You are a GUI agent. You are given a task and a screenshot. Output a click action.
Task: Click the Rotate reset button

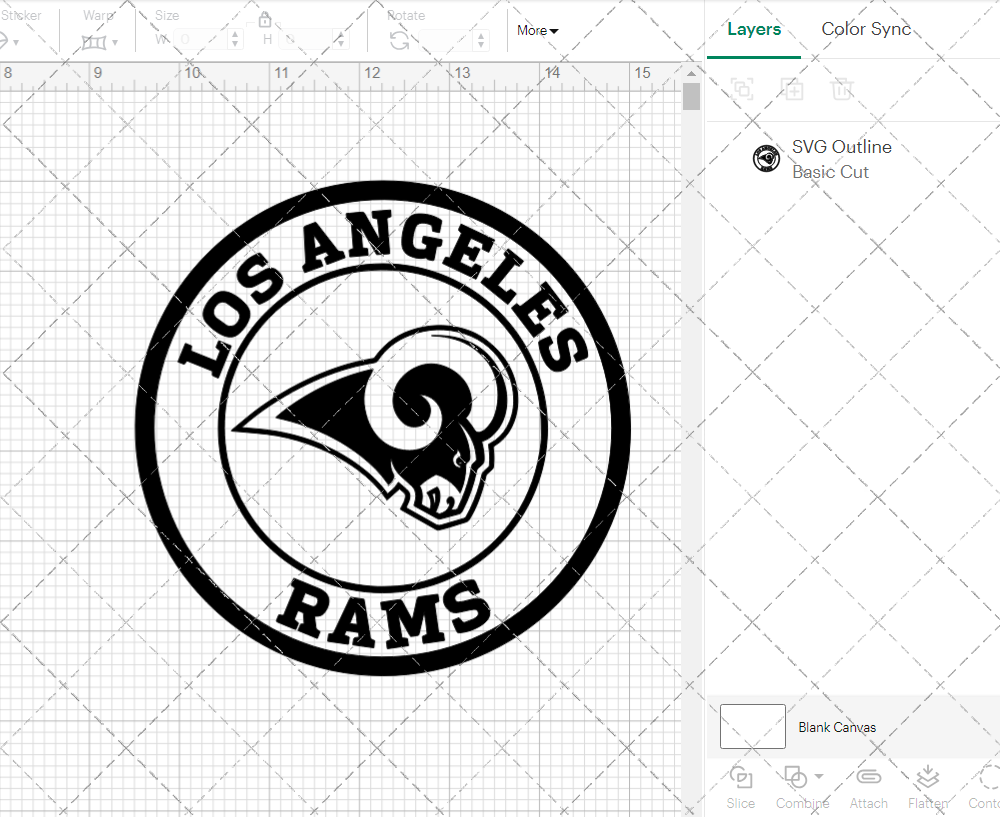coord(398,42)
